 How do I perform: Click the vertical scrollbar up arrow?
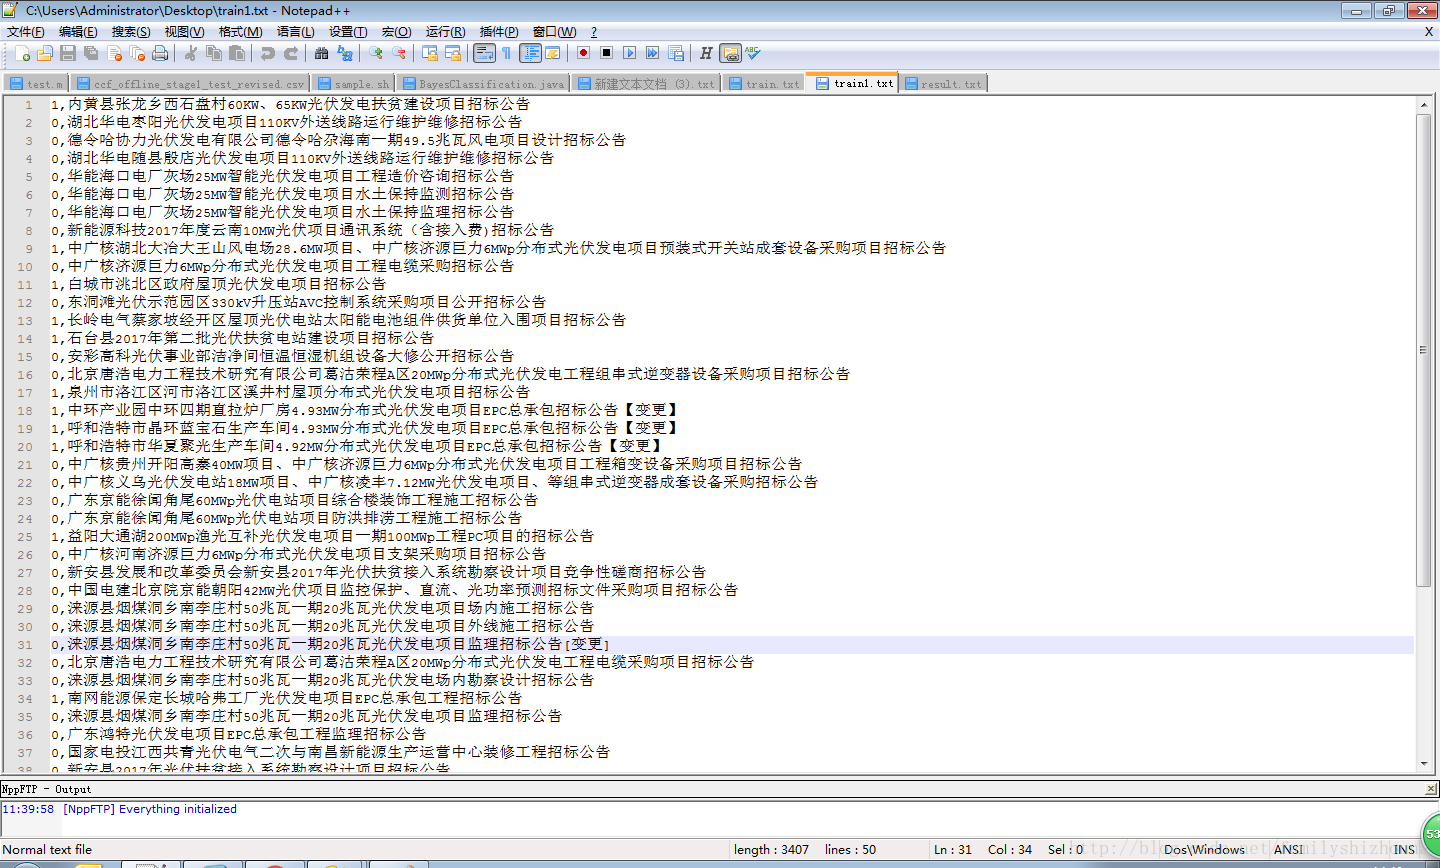pos(1424,104)
